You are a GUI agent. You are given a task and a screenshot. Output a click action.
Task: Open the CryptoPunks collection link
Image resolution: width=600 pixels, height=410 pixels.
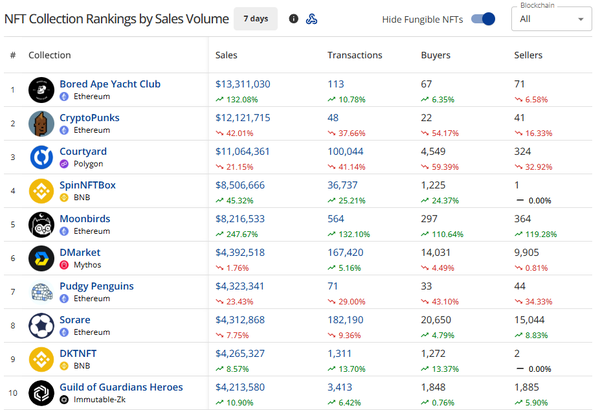click(89, 118)
